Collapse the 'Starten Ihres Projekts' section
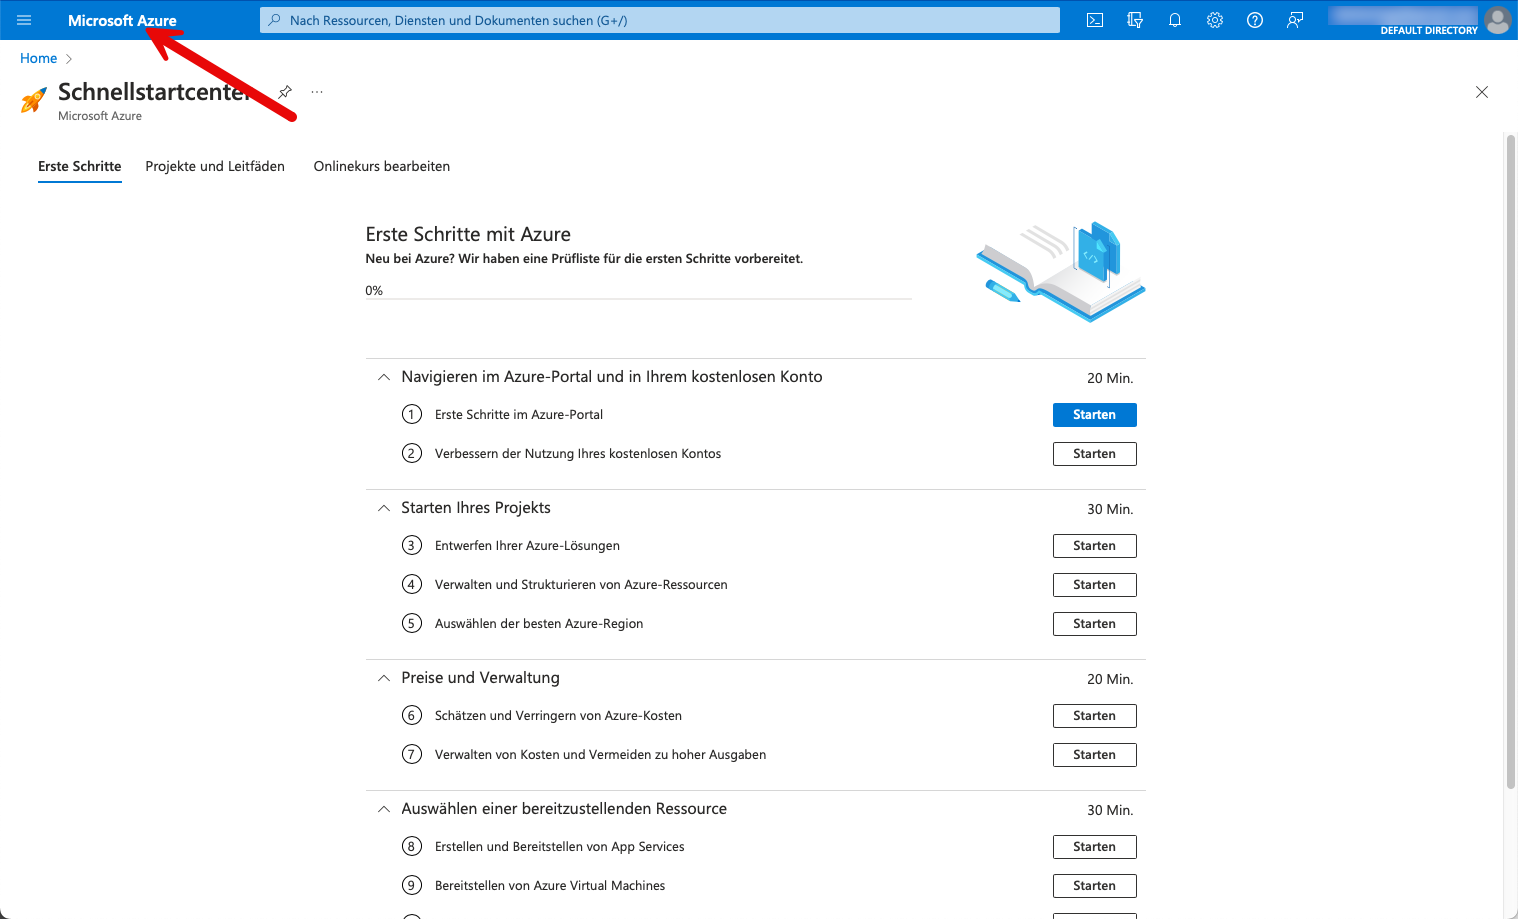1518x919 pixels. click(x=384, y=508)
